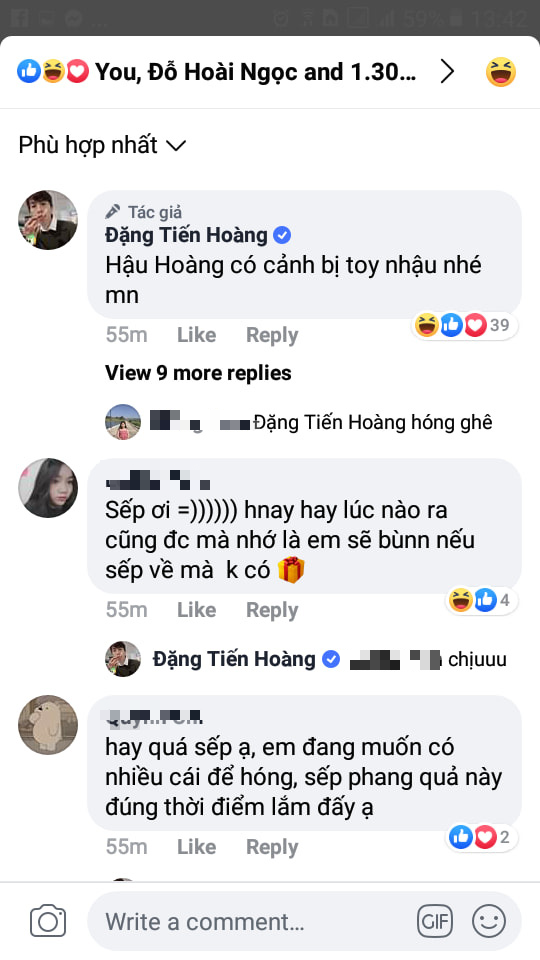Expand View 9 more replies
The width and height of the screenshot is (540, 960).
click(x=198, y=373)
